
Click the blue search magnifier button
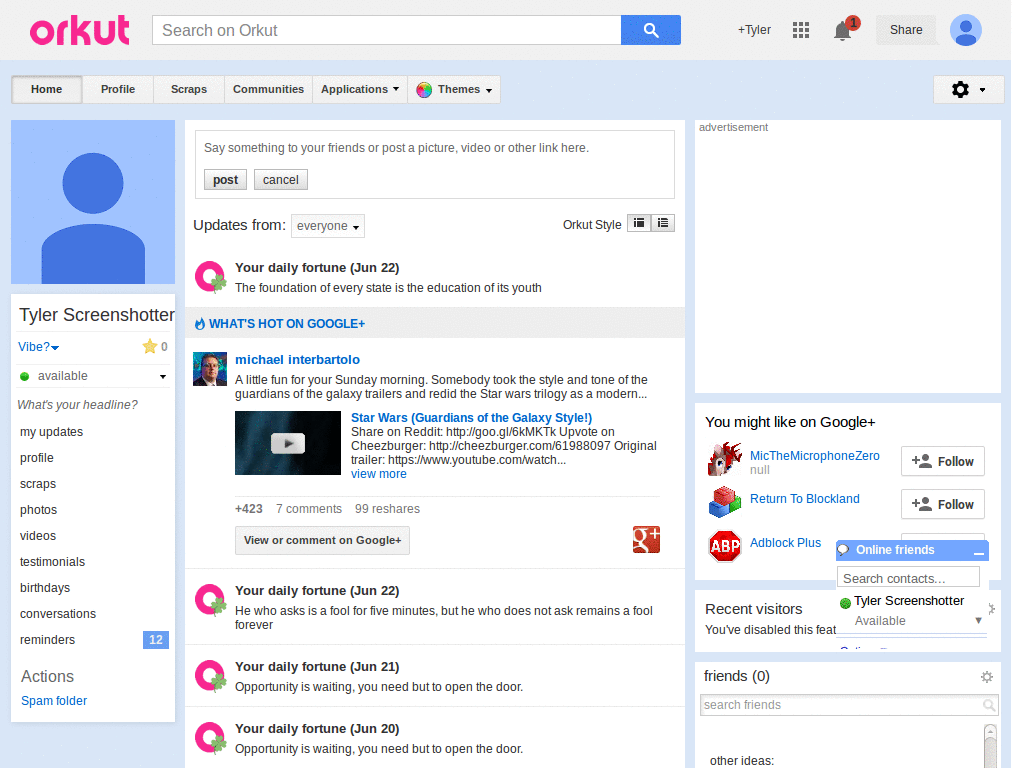(x=650, y=30)
